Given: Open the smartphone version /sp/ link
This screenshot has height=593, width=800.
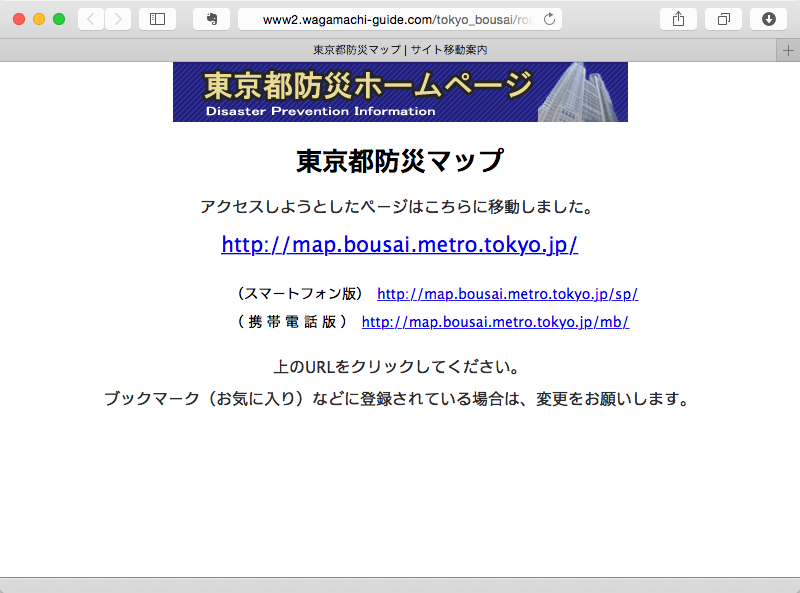Looking at the screenshot, I should click(x=507, y=294).
